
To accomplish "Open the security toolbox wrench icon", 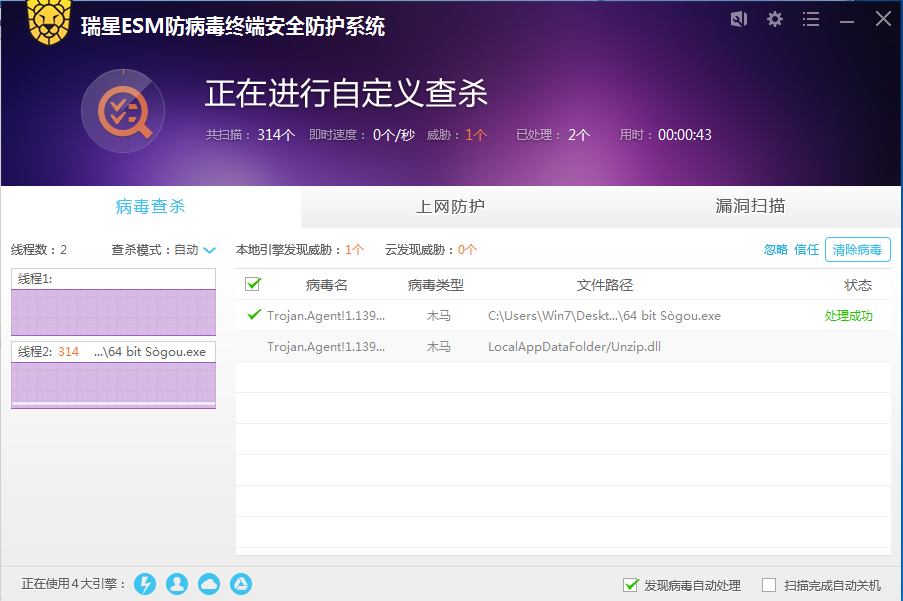I will tap(739, 19).
